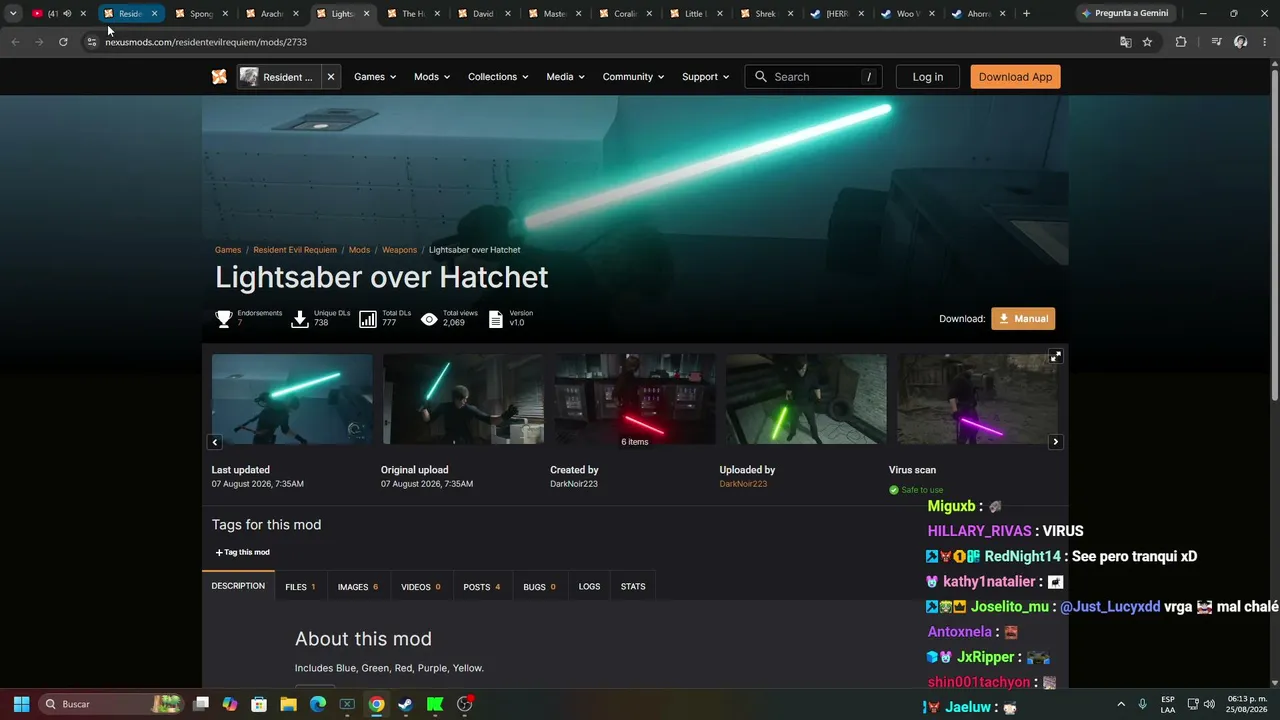Show previous gallery images

pyautogui.click(x=214, y=442)
